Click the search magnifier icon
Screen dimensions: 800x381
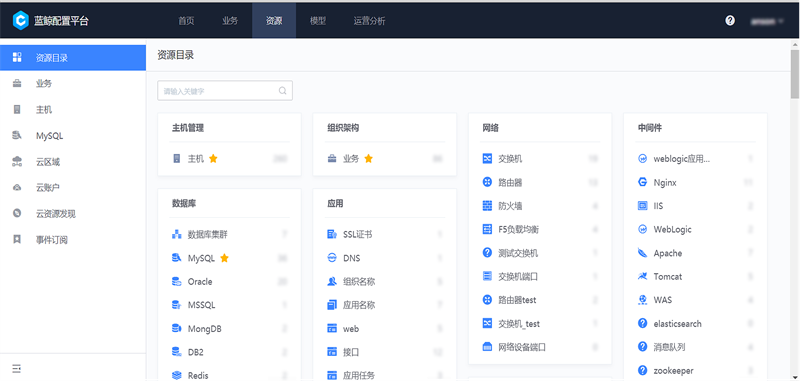283,91
